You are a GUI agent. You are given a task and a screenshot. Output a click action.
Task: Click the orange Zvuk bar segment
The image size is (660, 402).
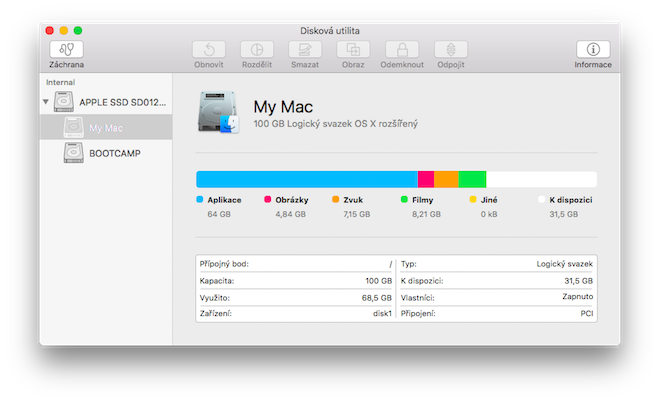pyautogui.click(x=446, y=179)
